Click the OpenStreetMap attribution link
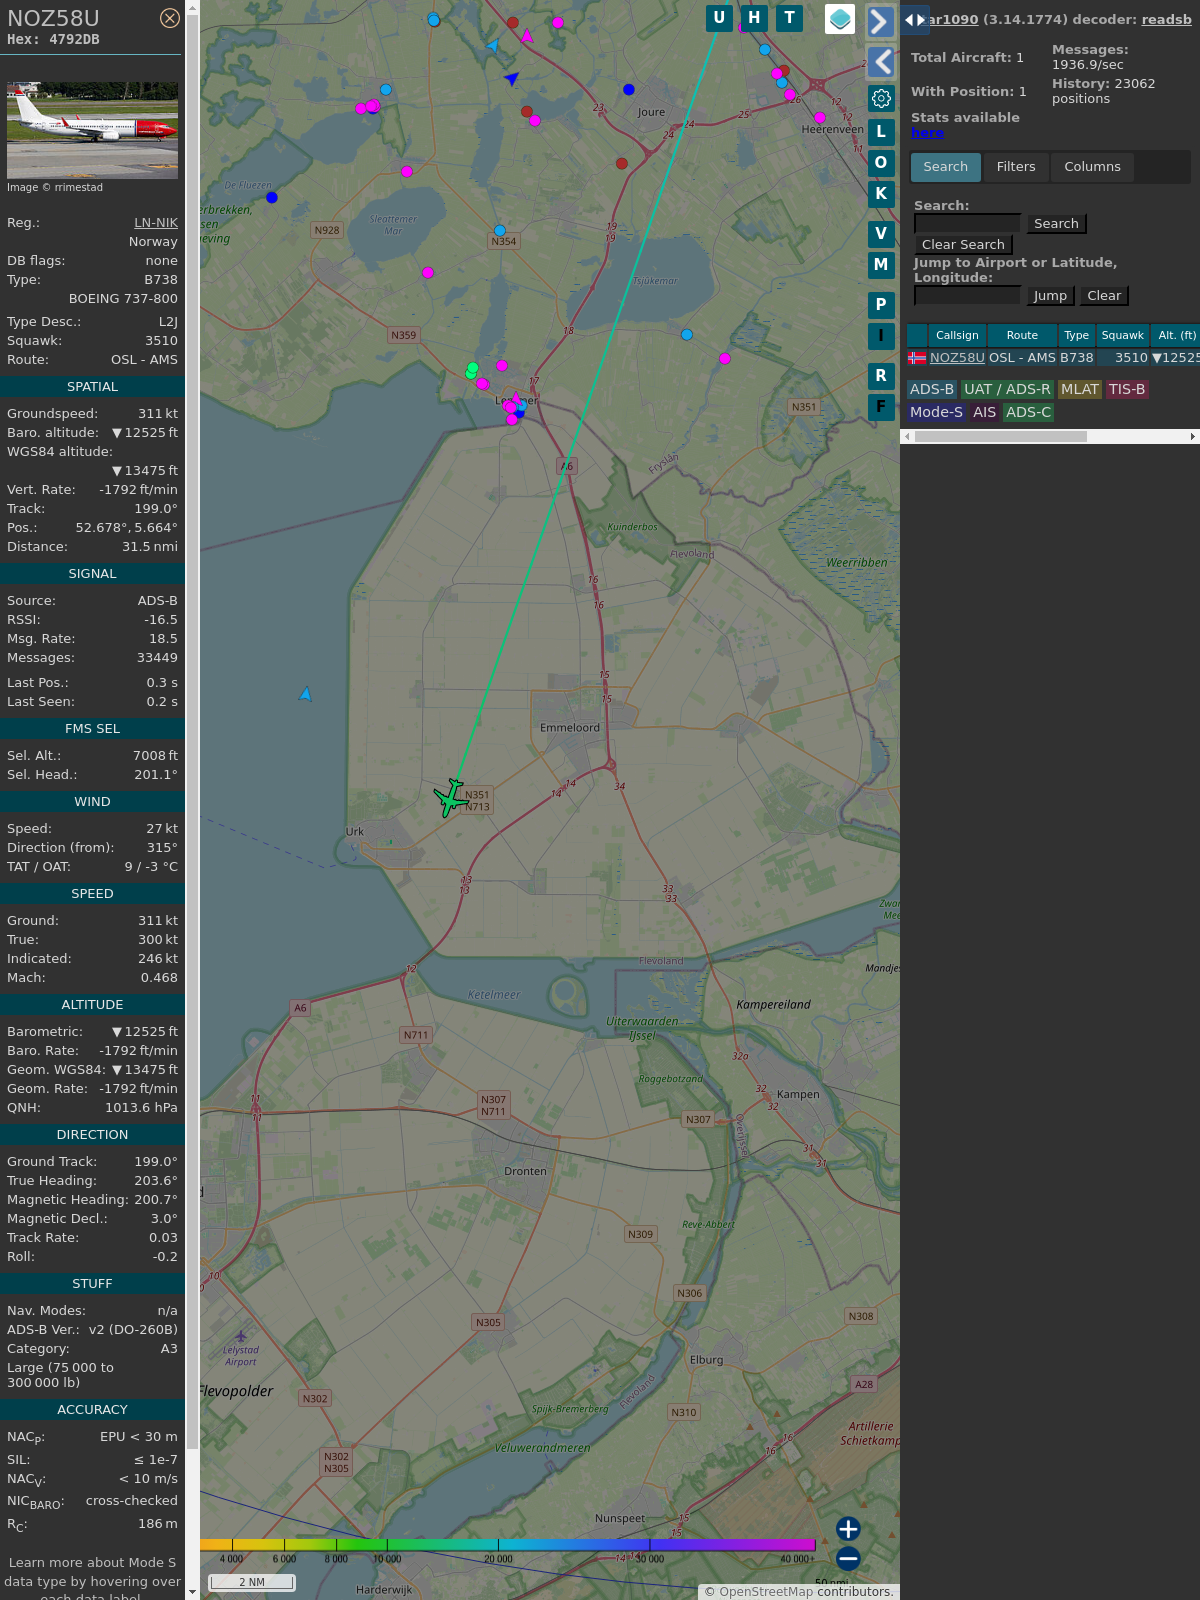The height and width of the screenshot is (1600, 1200). (766, 1592)
